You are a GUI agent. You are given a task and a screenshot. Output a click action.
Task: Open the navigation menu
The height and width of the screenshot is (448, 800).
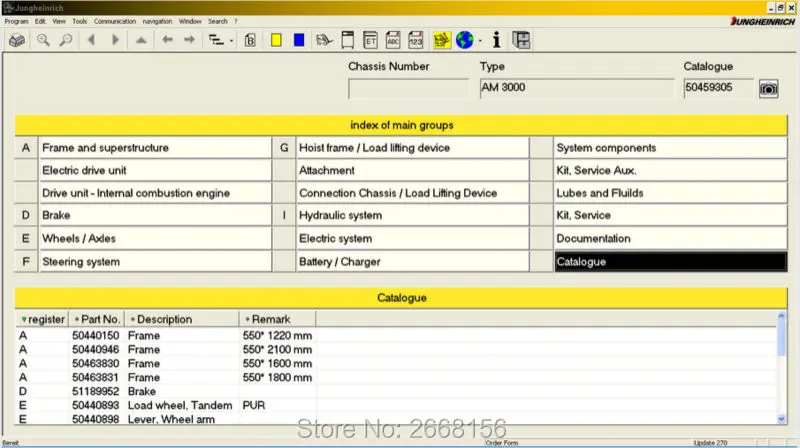coord(157,21)
